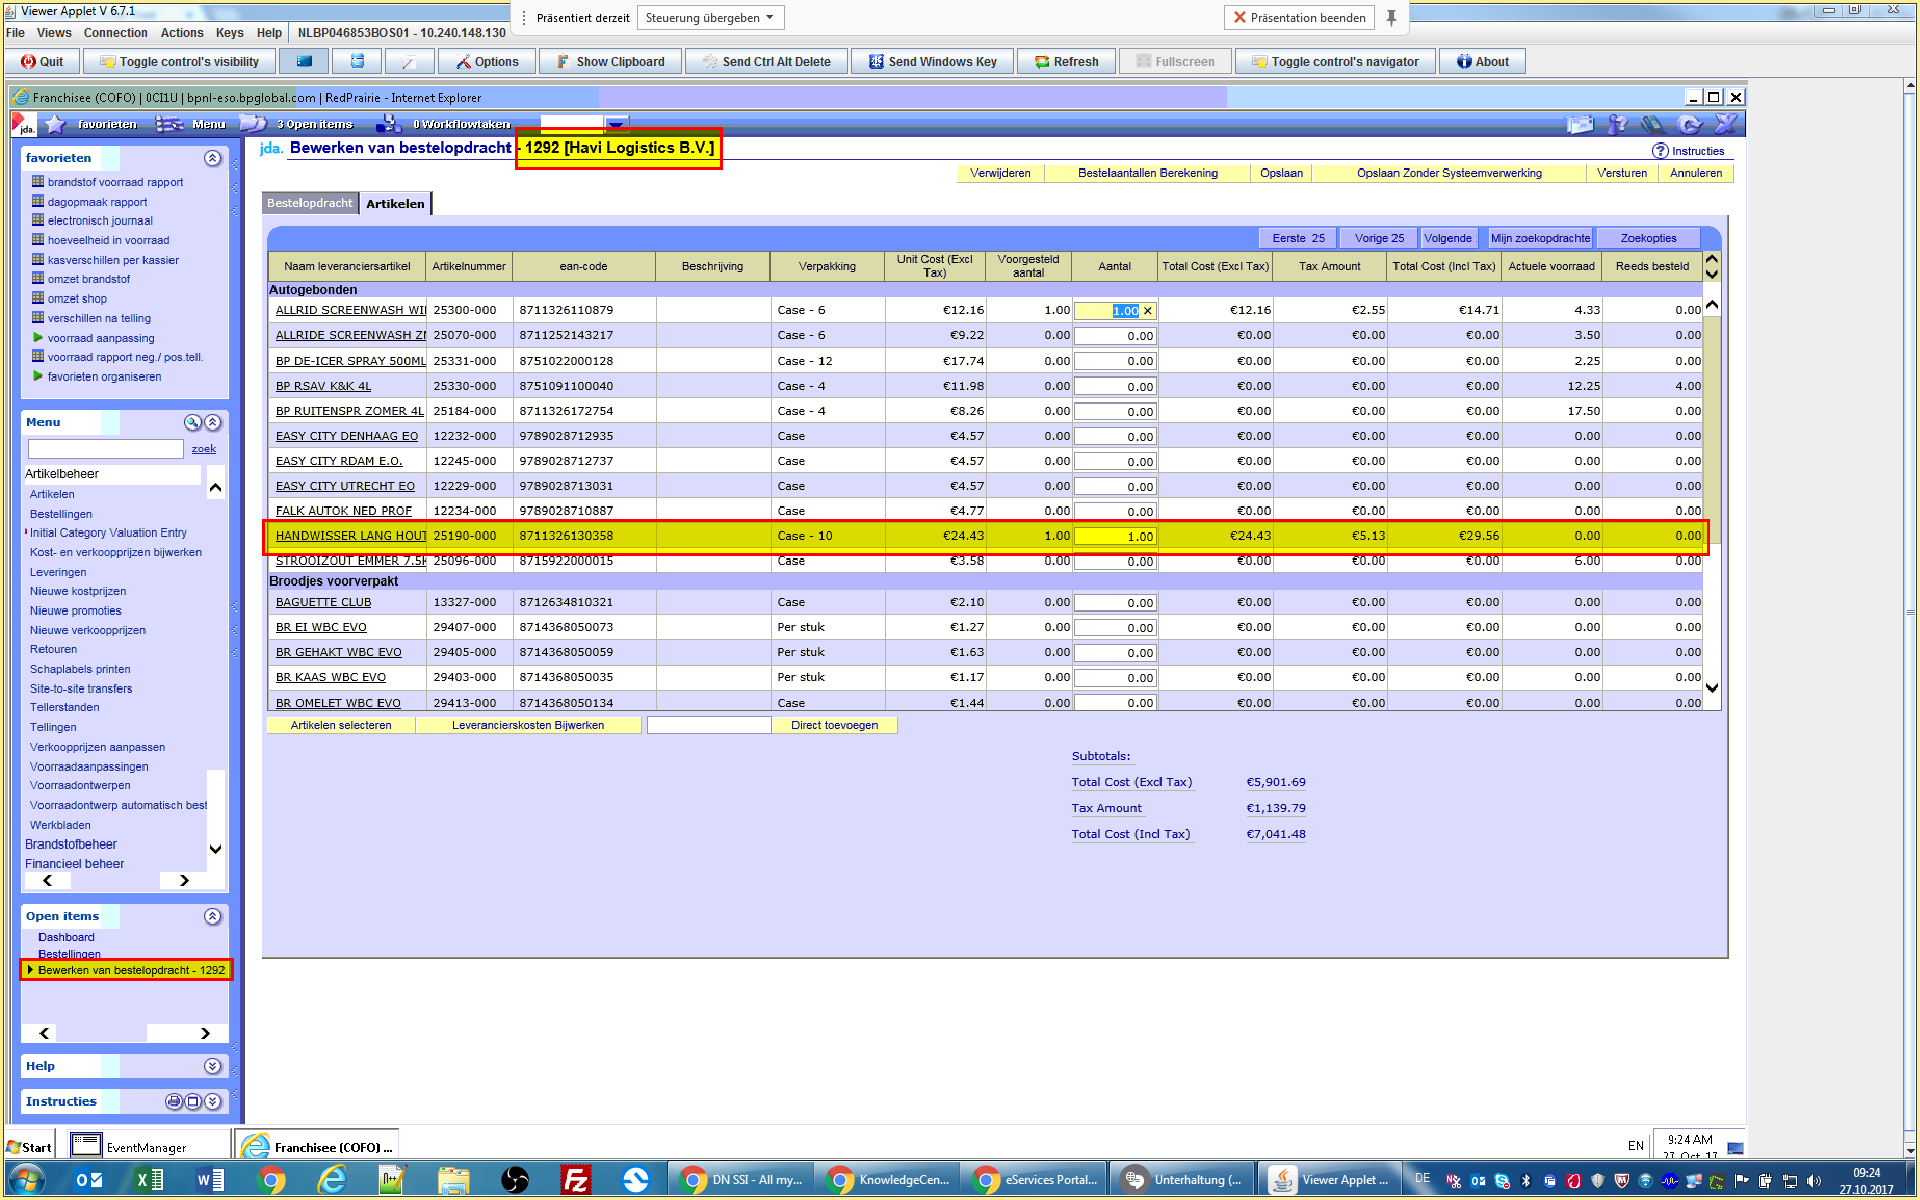Click the Menu panel search magnifier icon
This screenshot has height=1200, width=1920.
point(193,423)
